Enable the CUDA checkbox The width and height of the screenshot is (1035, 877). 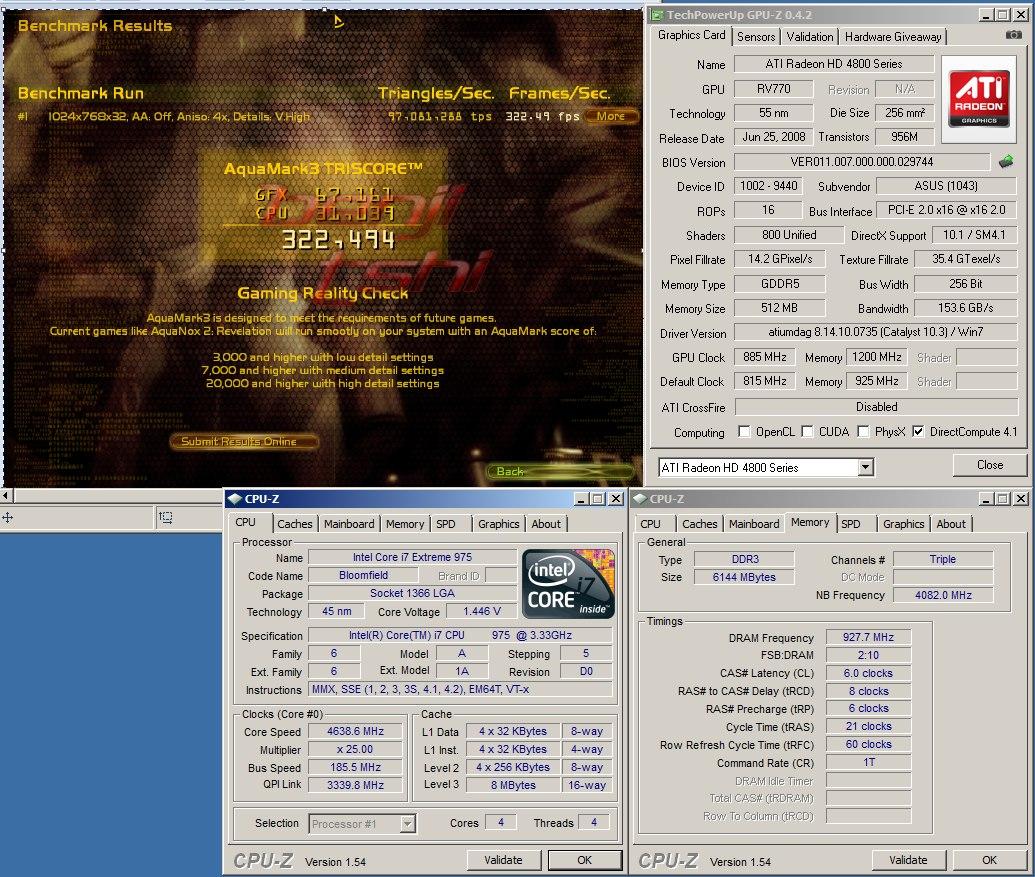(x=807, y=432)
